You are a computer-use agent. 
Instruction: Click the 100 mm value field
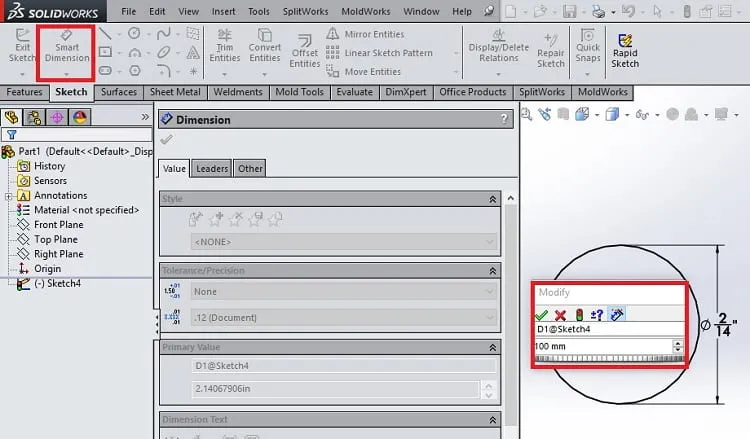coord(604,346)
